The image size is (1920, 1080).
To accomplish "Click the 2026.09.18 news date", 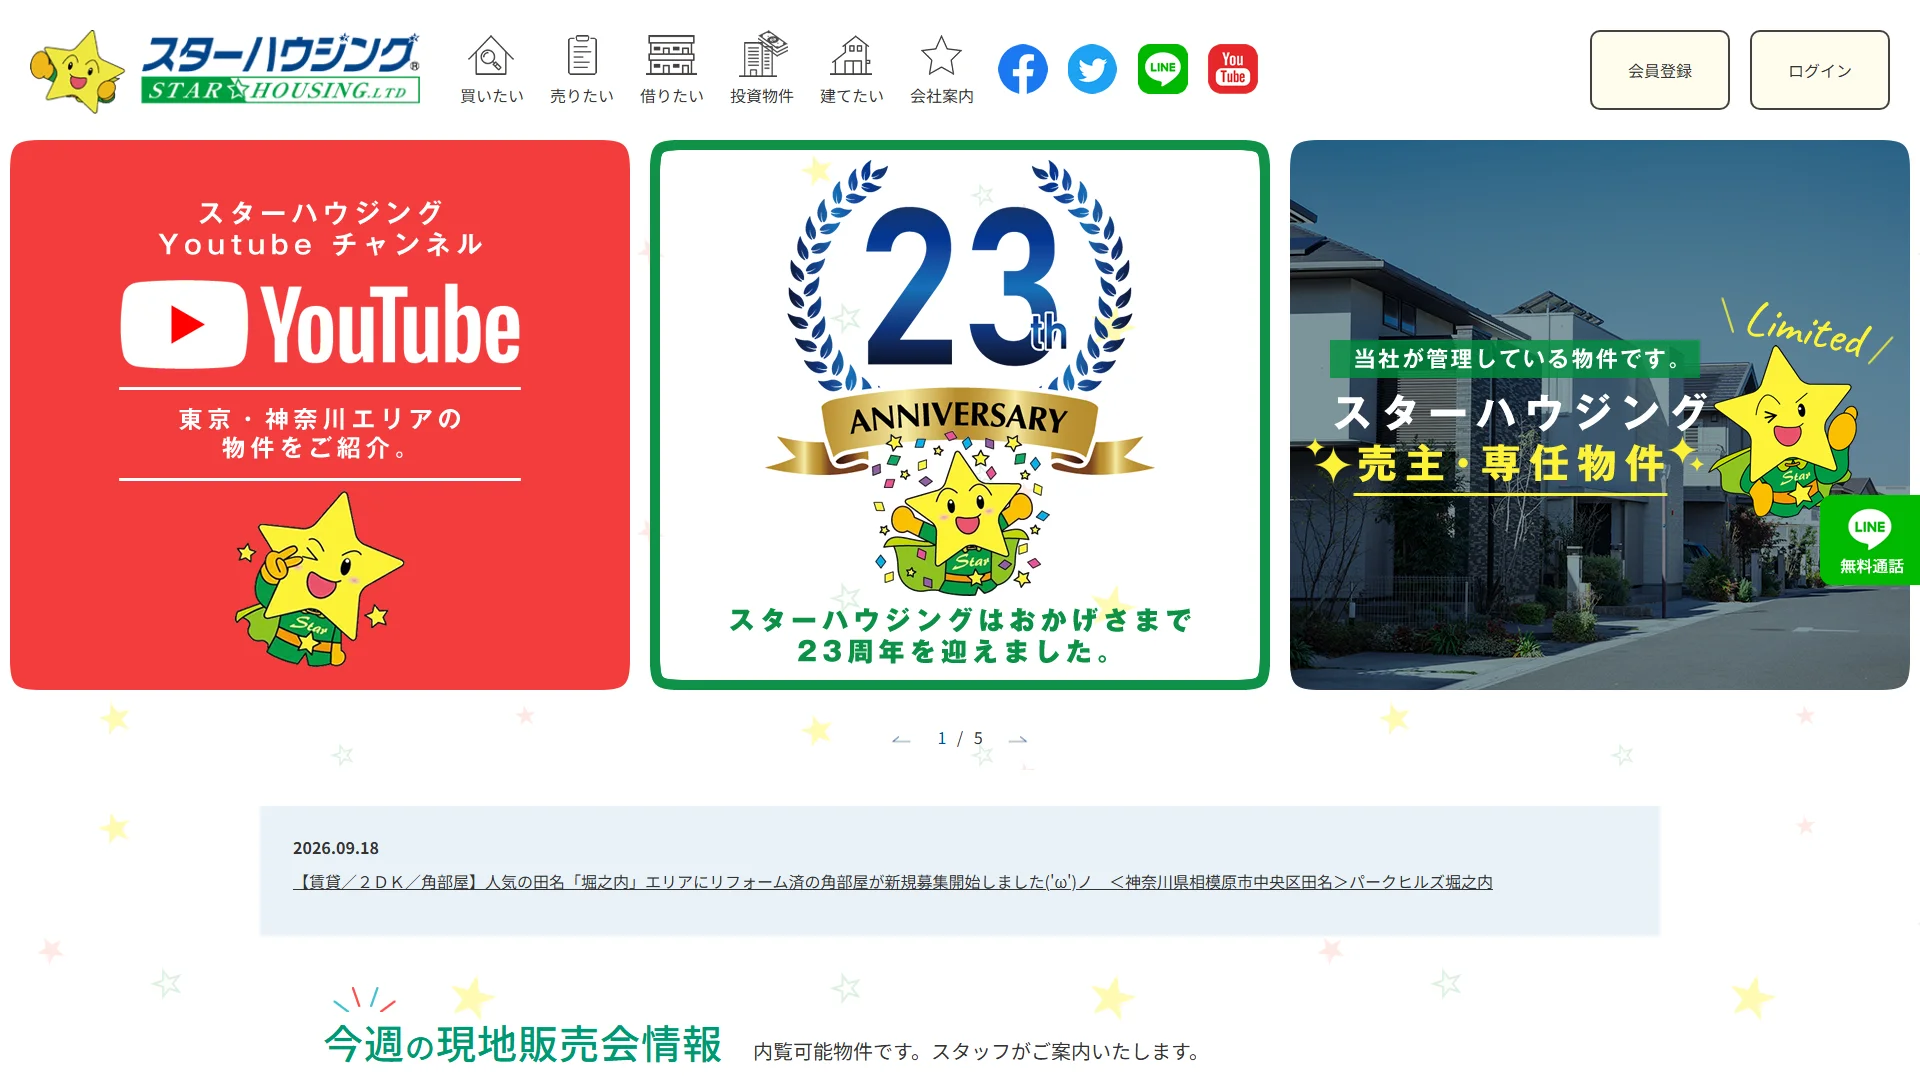I will (x=336, y=848).
